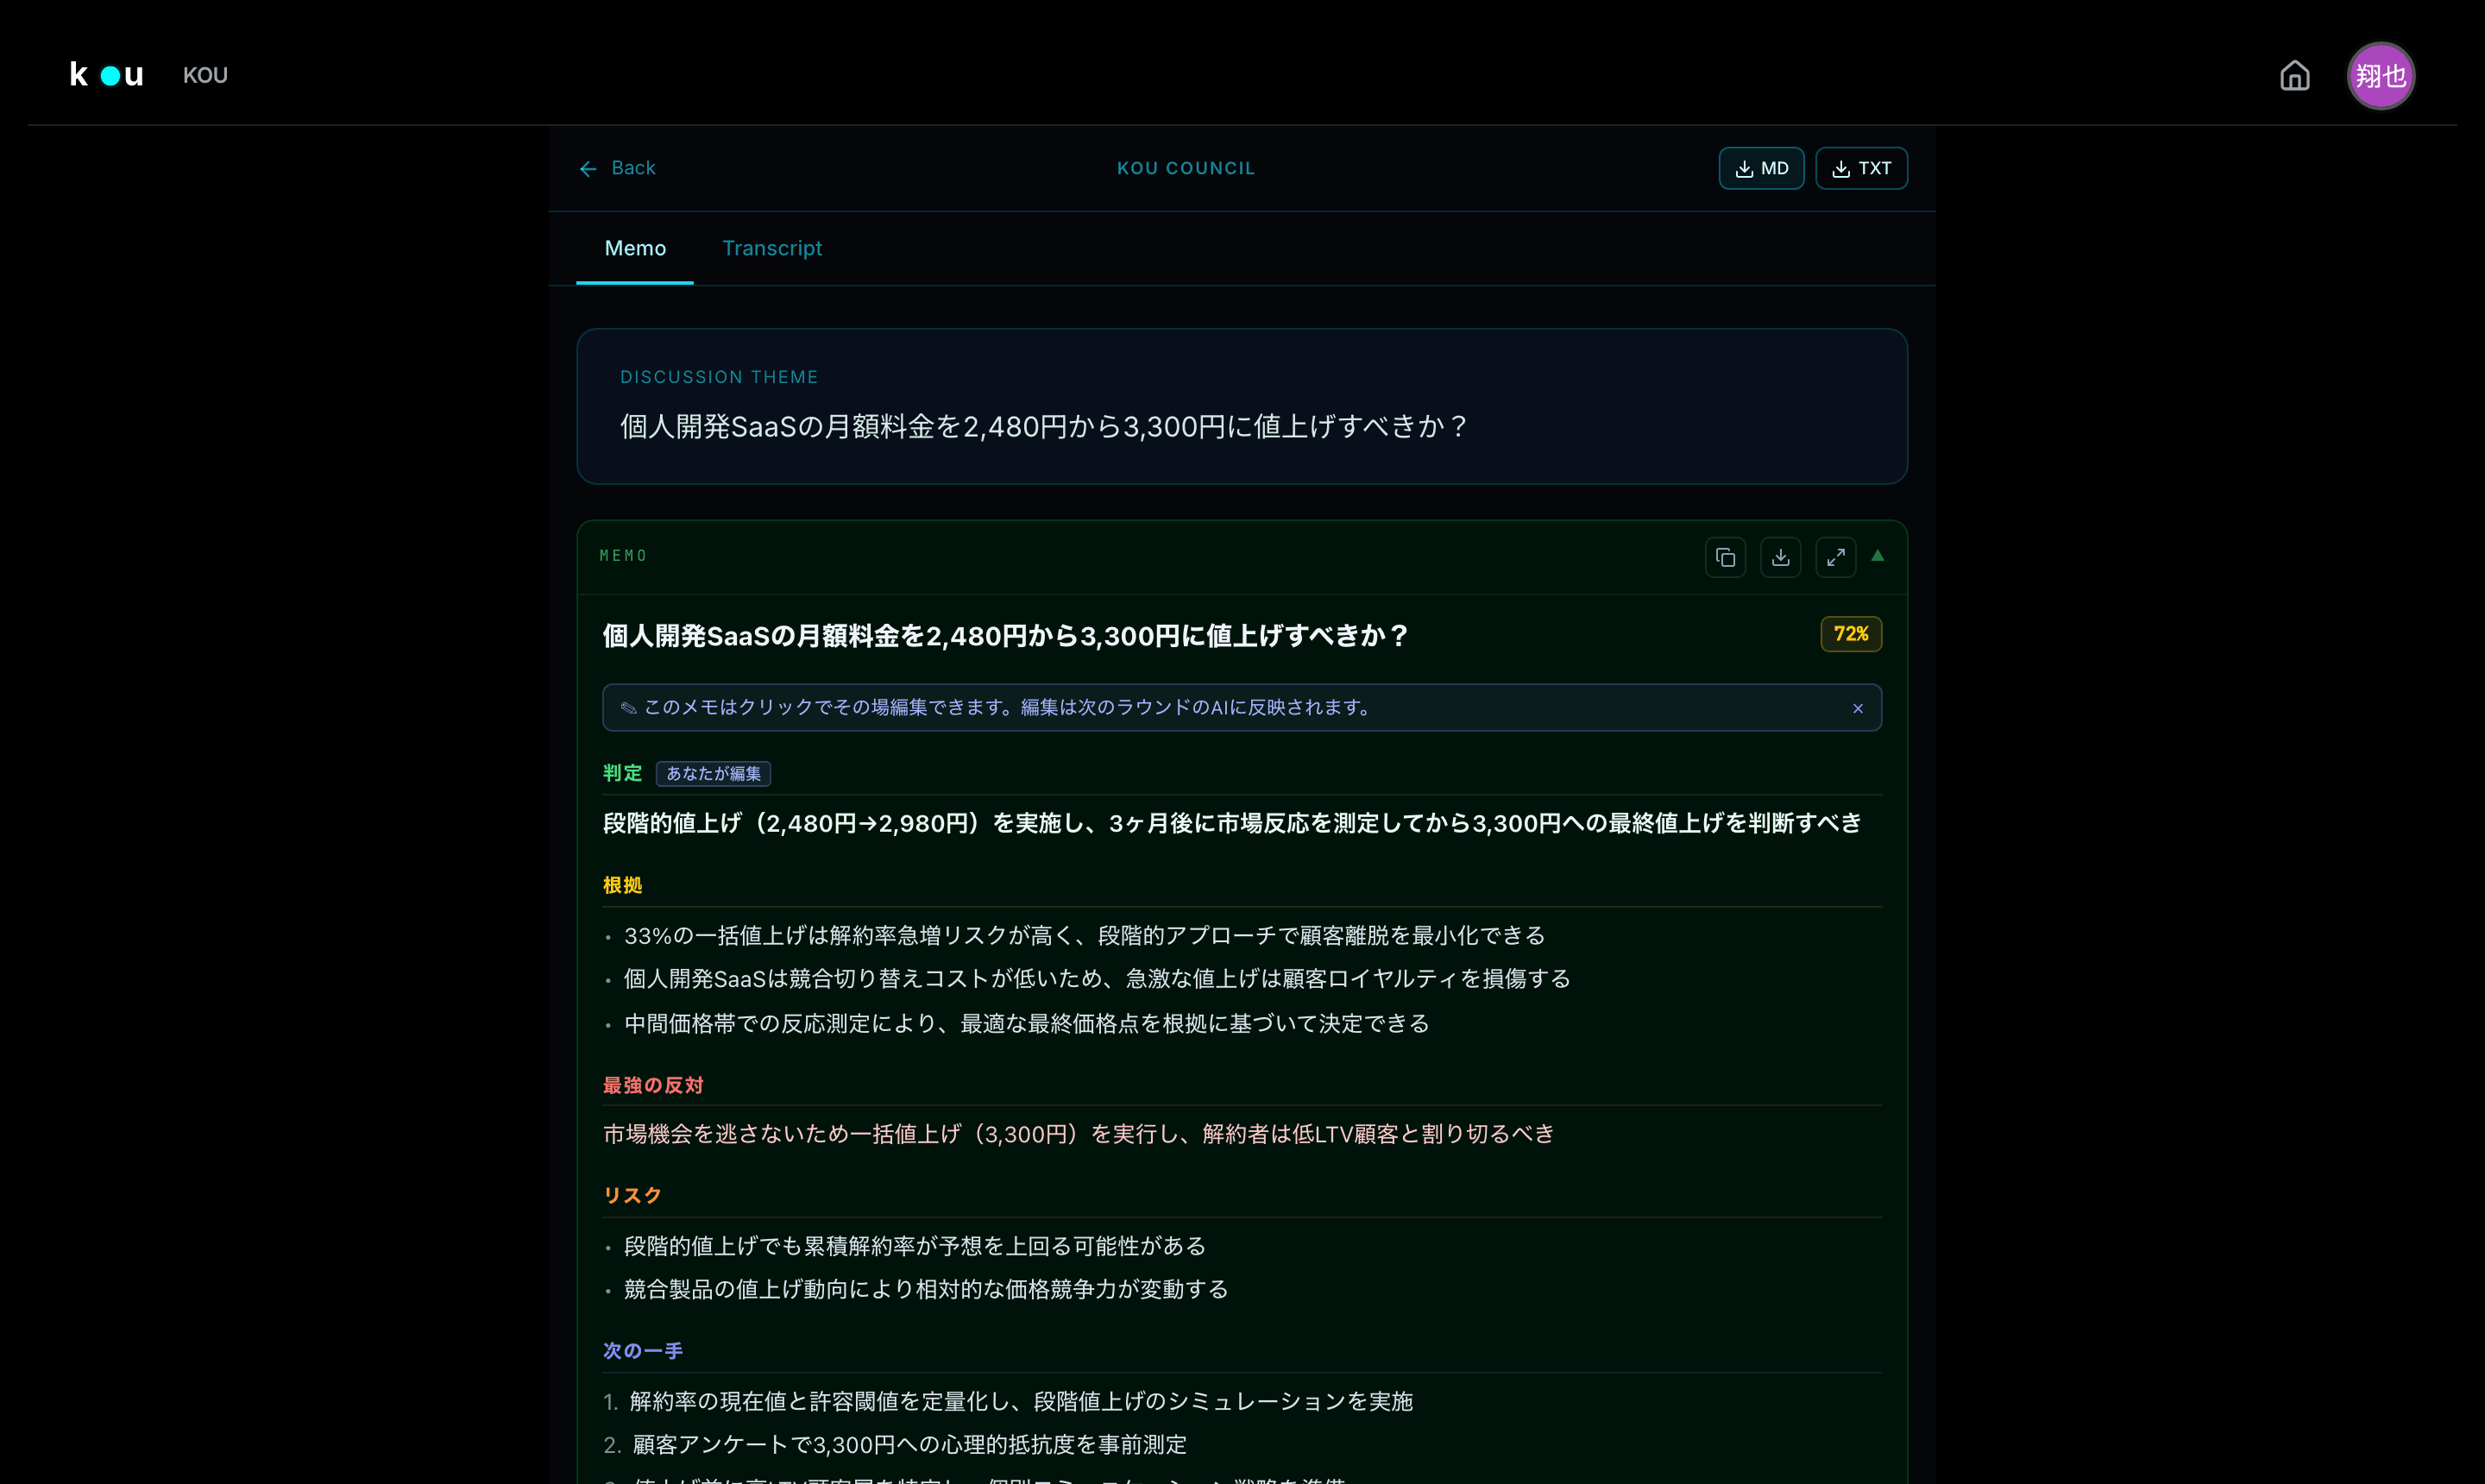Edit the risk bullet about 累積解約率

(x=914, y=1245)
